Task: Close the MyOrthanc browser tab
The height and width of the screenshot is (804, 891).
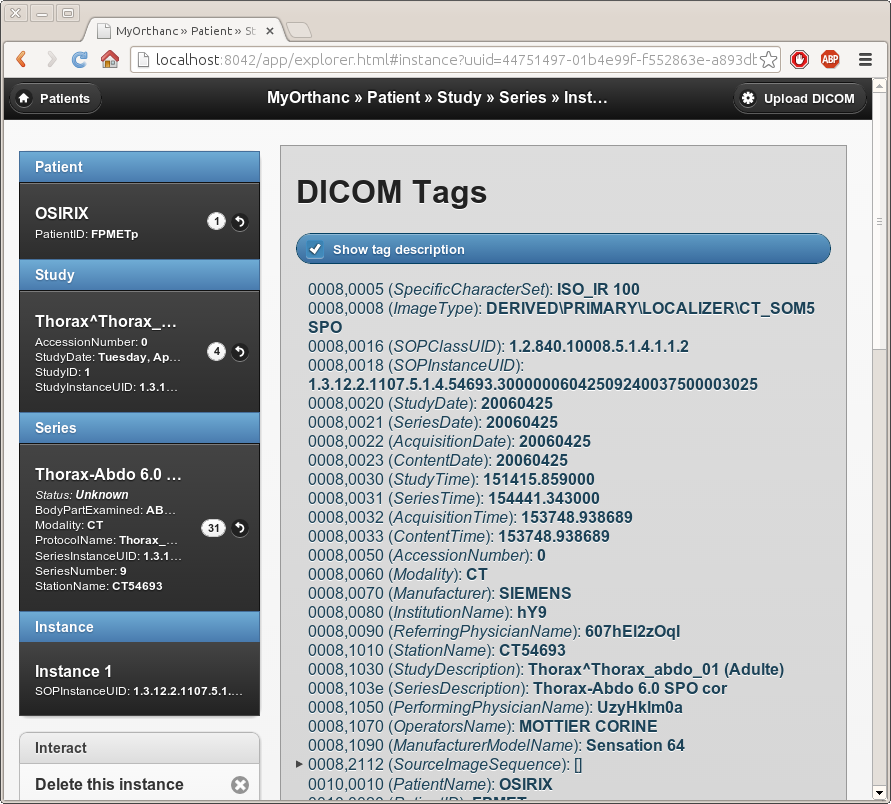Action: [270, 31]
